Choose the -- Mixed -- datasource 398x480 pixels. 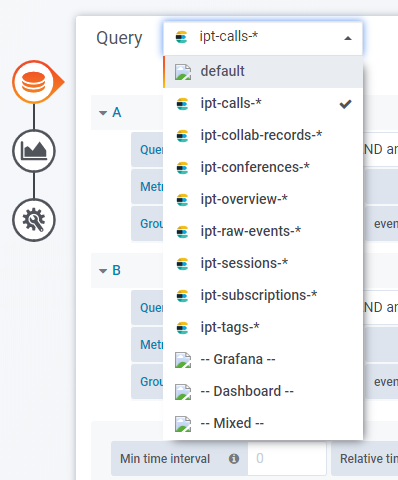(264, 424)
